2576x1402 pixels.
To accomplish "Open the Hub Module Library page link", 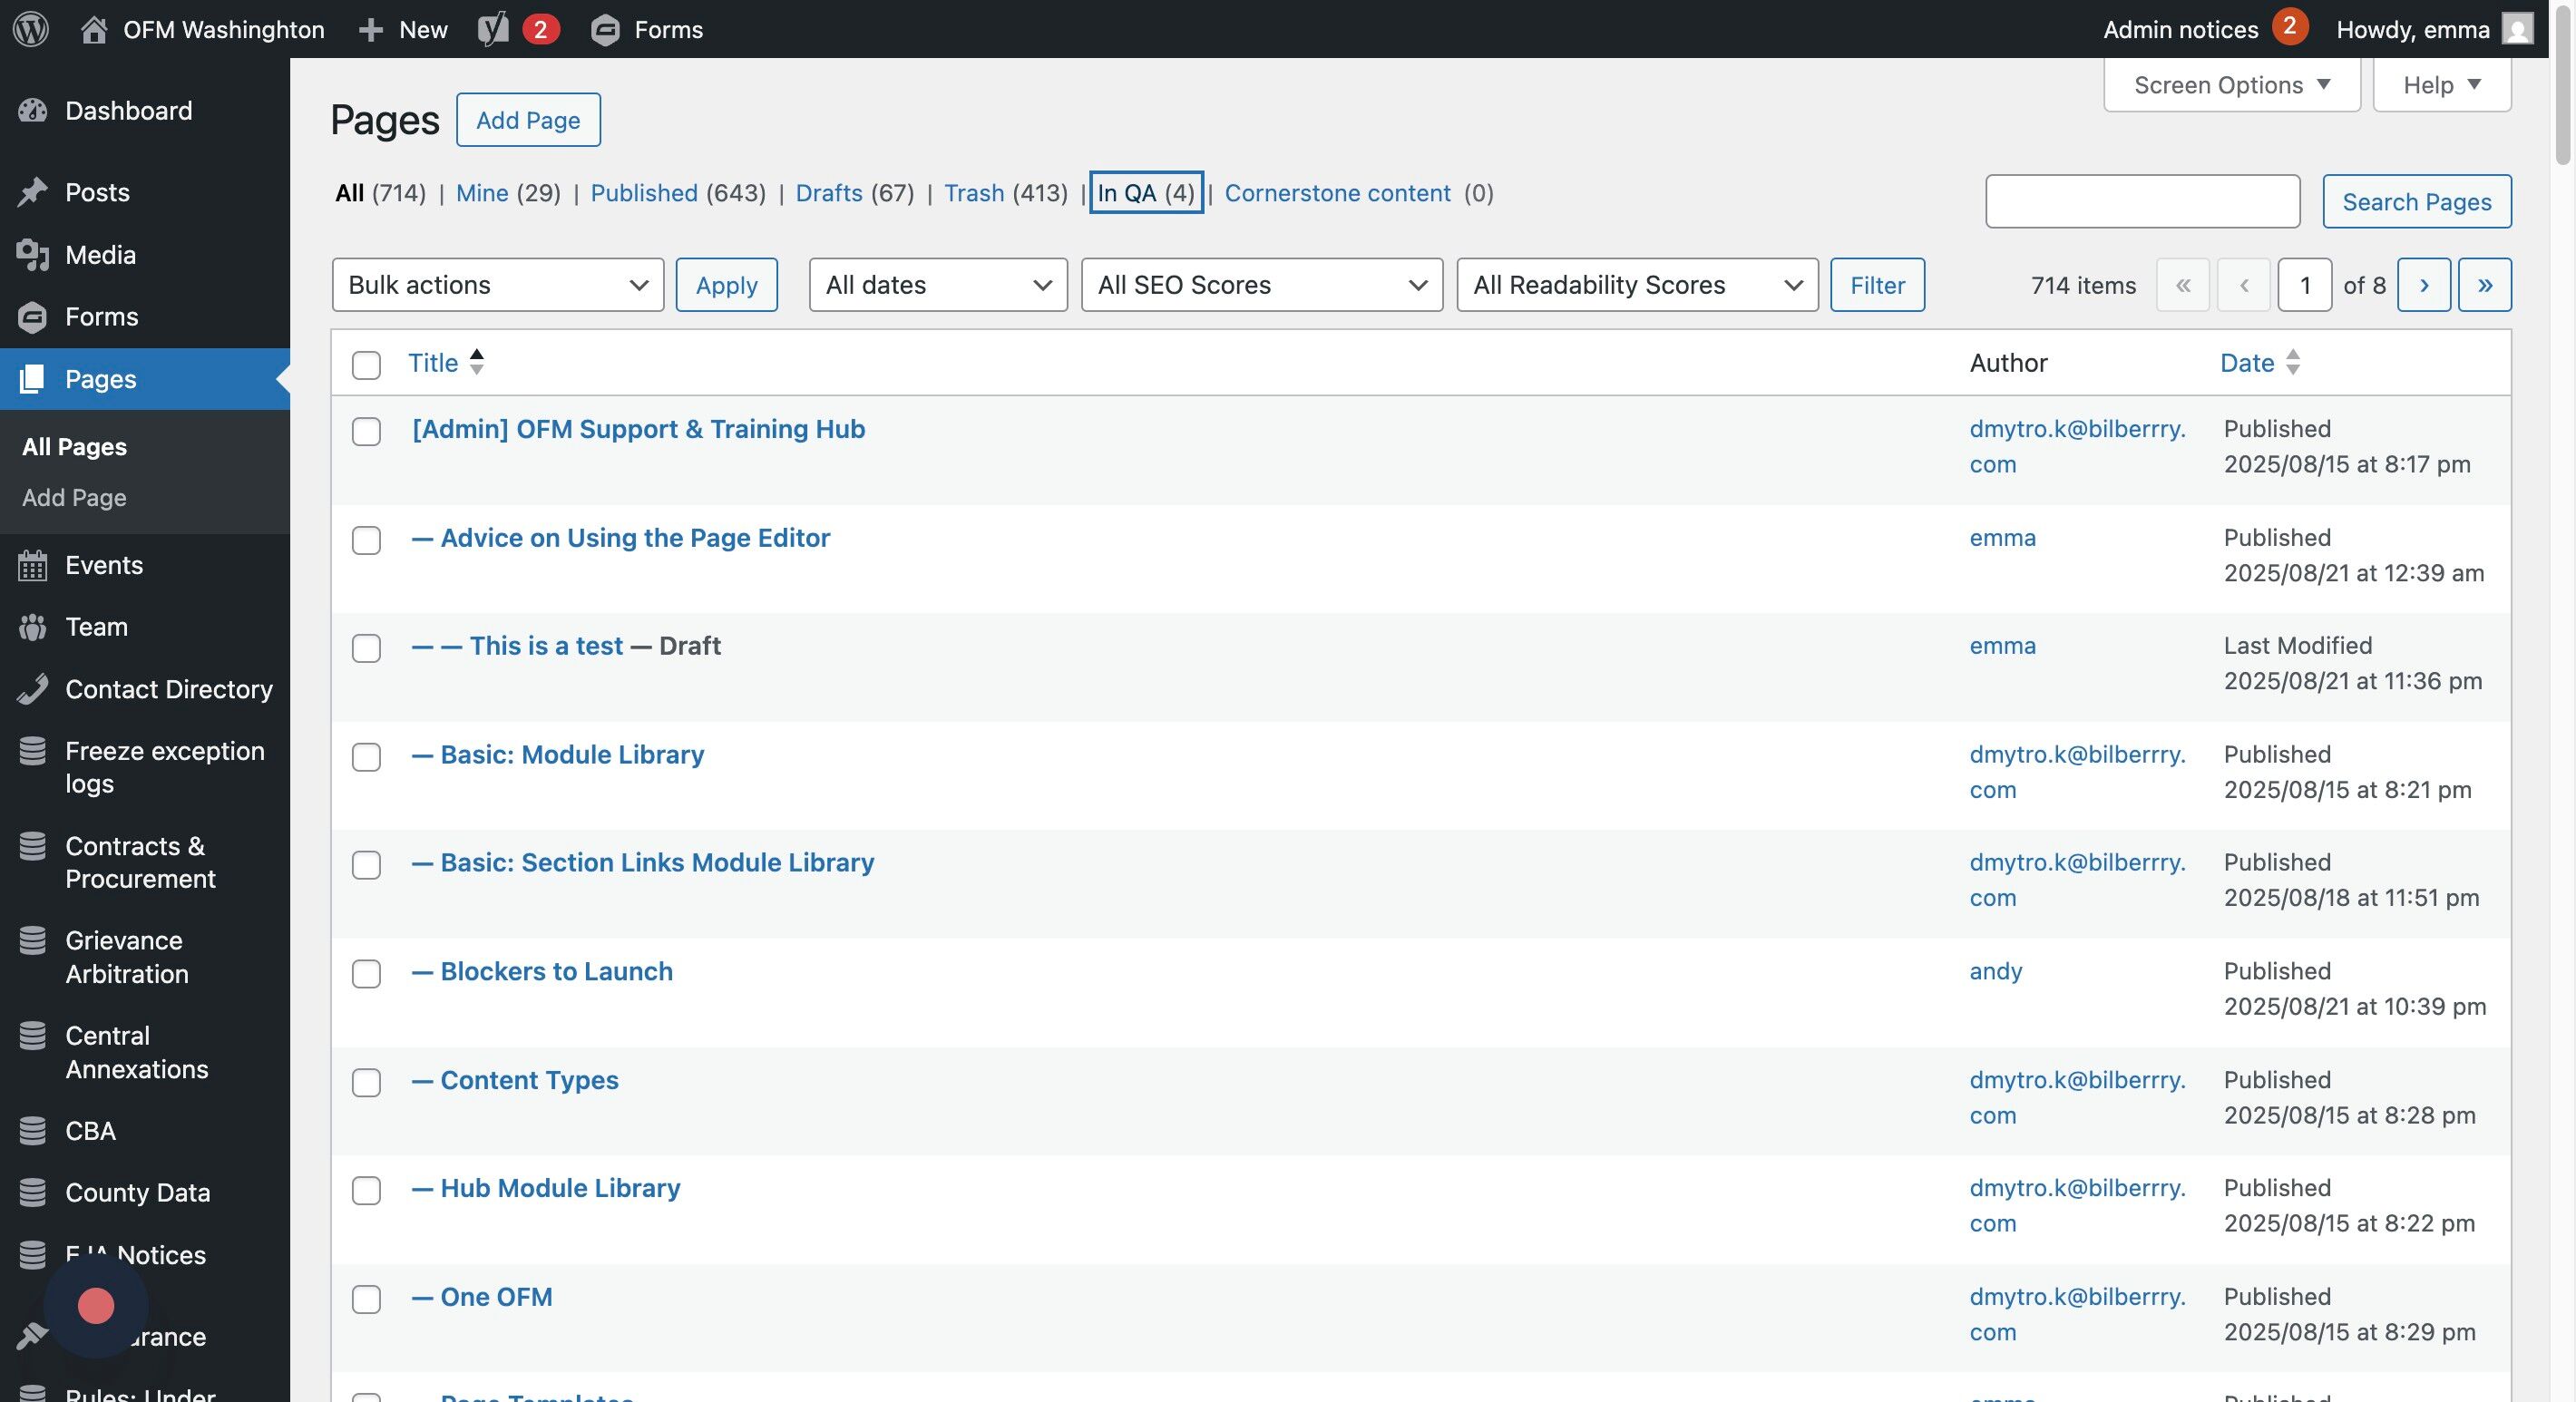I will click(560, 1188).
